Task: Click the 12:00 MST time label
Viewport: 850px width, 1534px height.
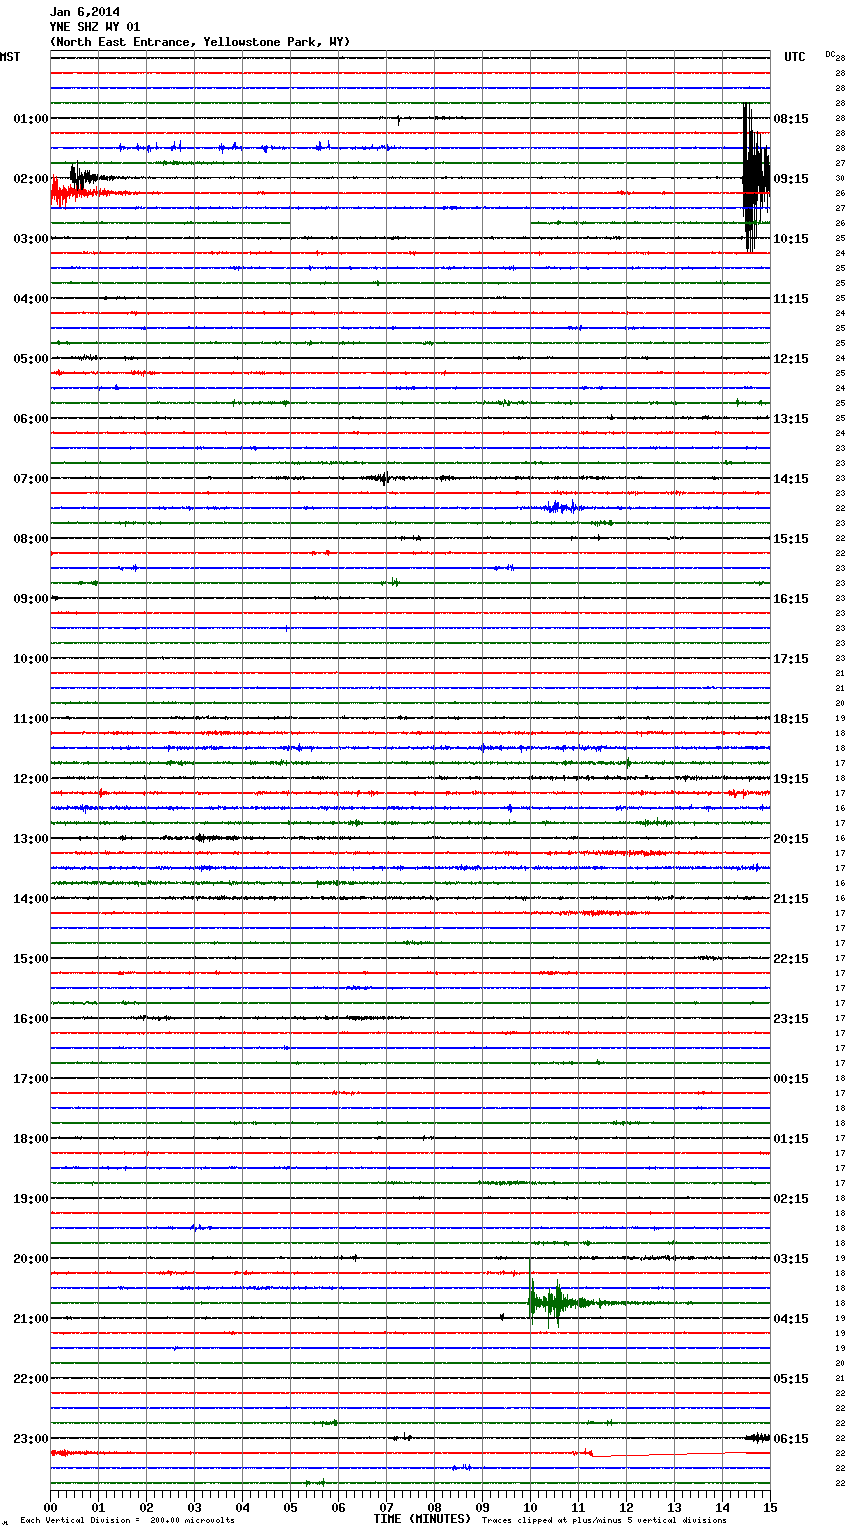Action: (x=30, y=779)
